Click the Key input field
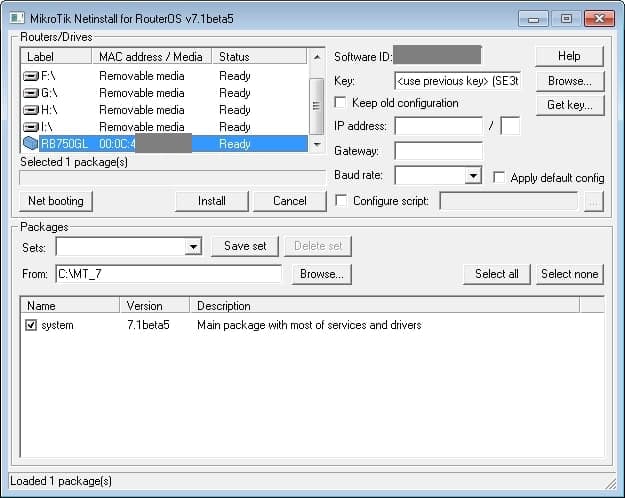Screen dimensions: 625x498 click(x=457, y=81)
